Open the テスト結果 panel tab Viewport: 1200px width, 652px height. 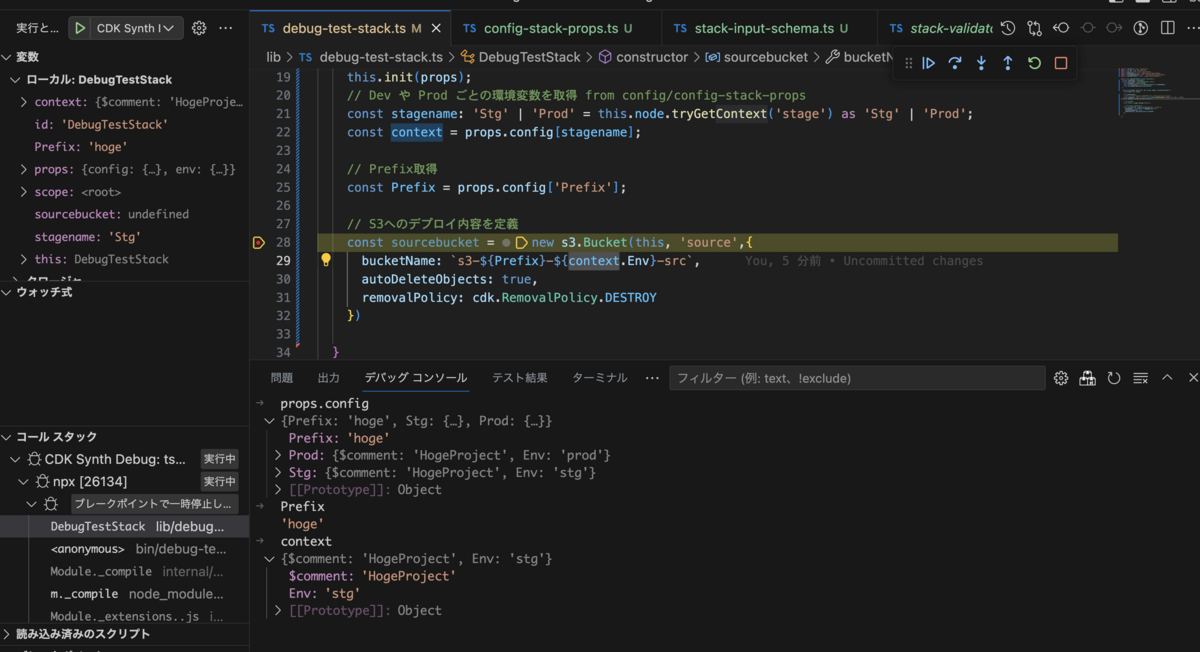point(520,378)
